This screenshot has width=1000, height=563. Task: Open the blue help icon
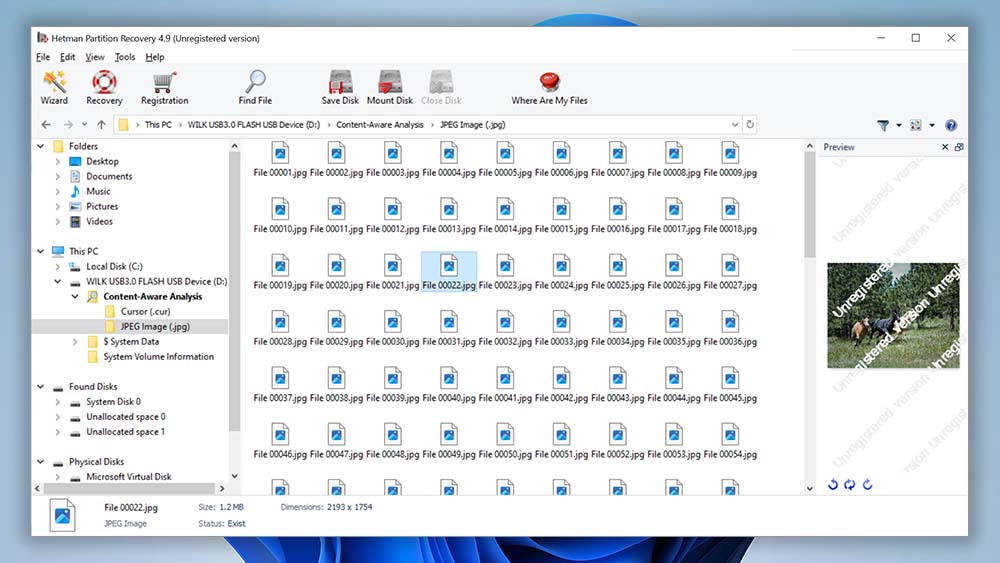click(951, 126)
